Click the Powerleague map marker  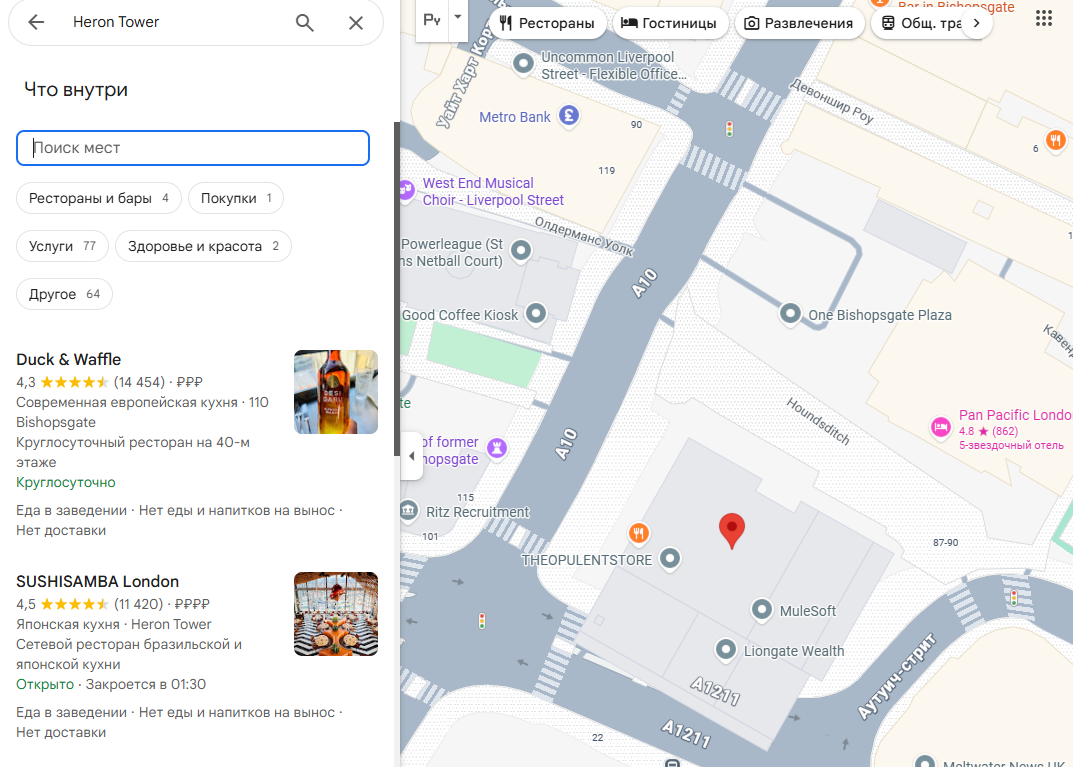(521, 250)
